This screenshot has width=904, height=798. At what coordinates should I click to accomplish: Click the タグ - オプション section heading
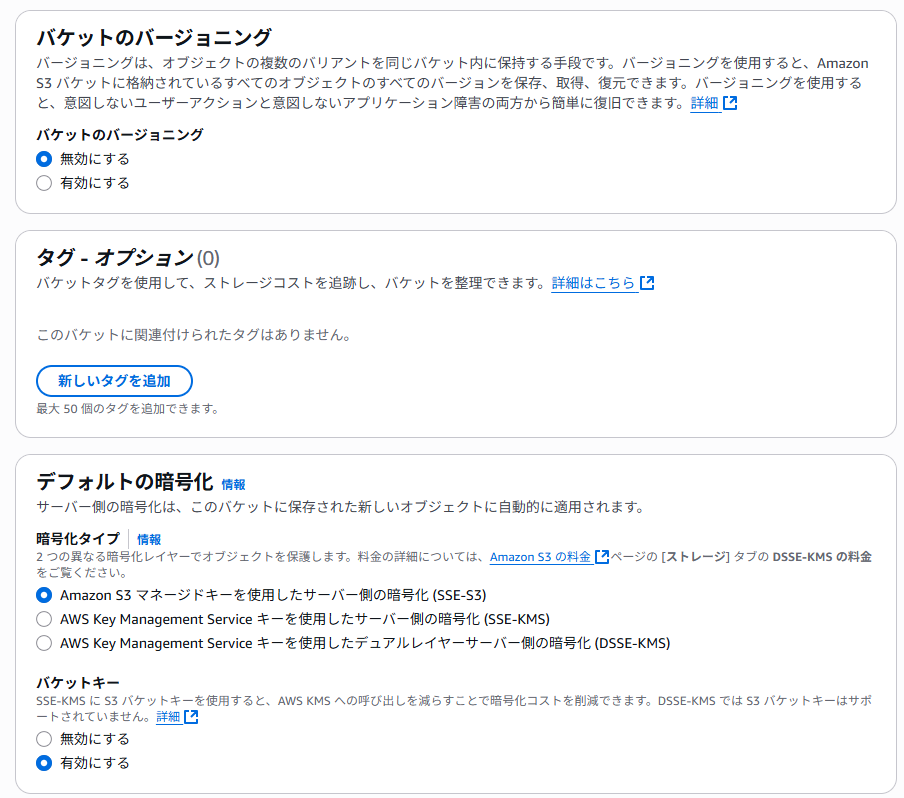[x=114, y=258]
